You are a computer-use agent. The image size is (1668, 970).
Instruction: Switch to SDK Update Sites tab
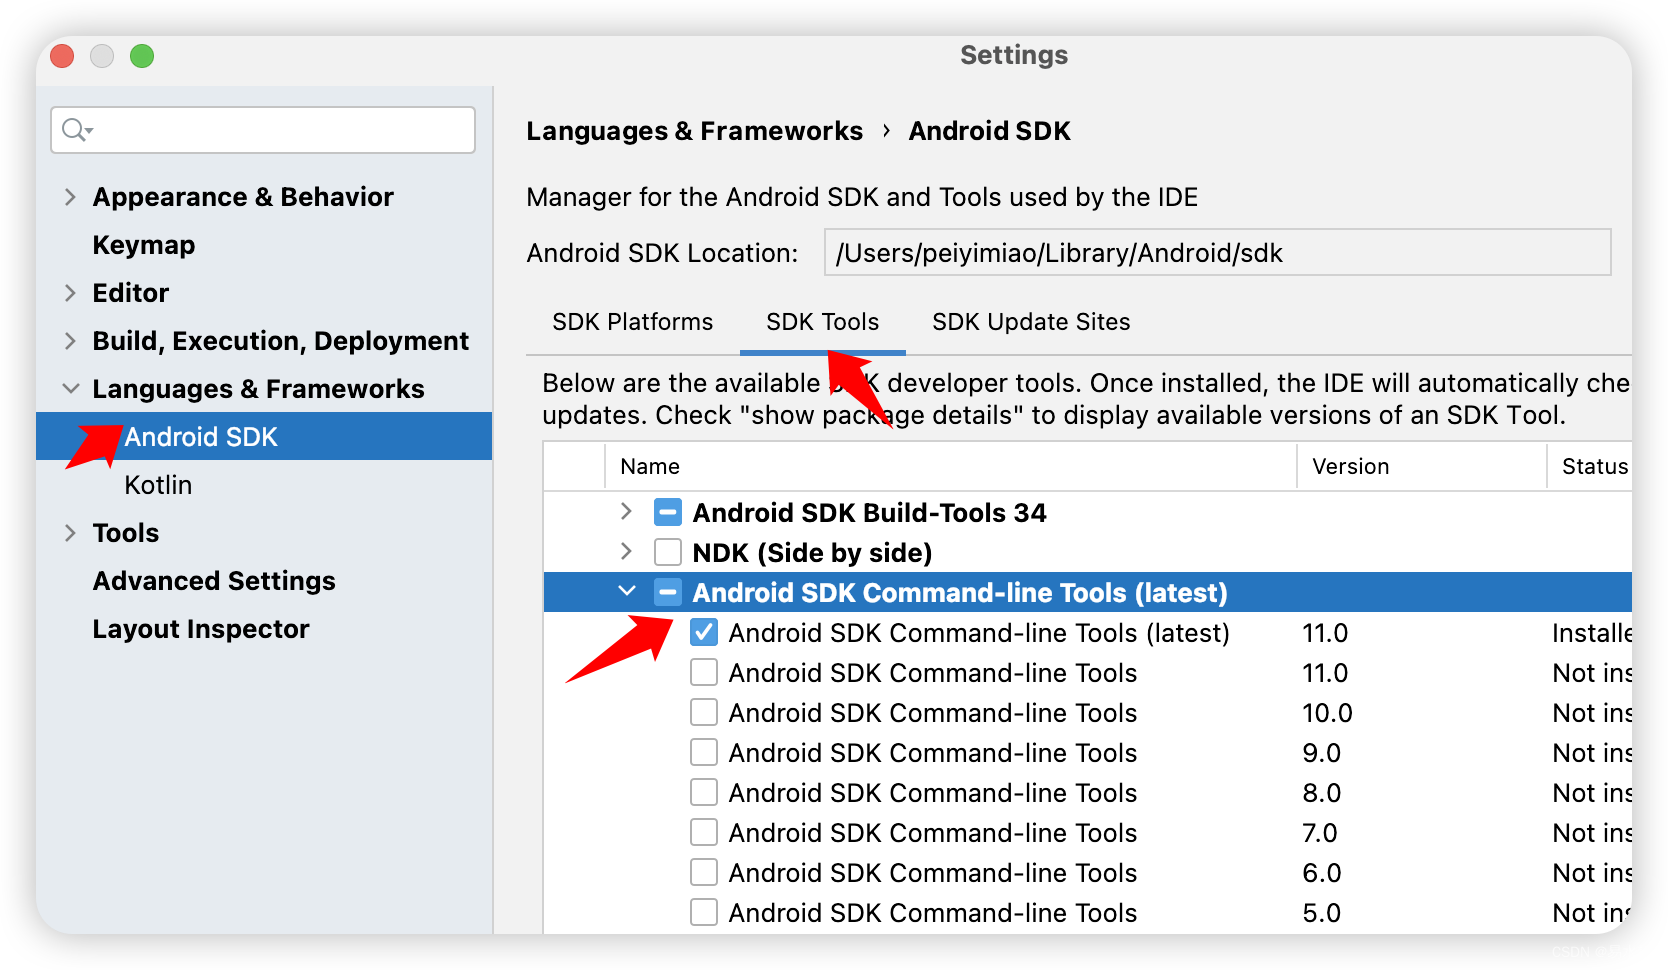(1031, 322)
